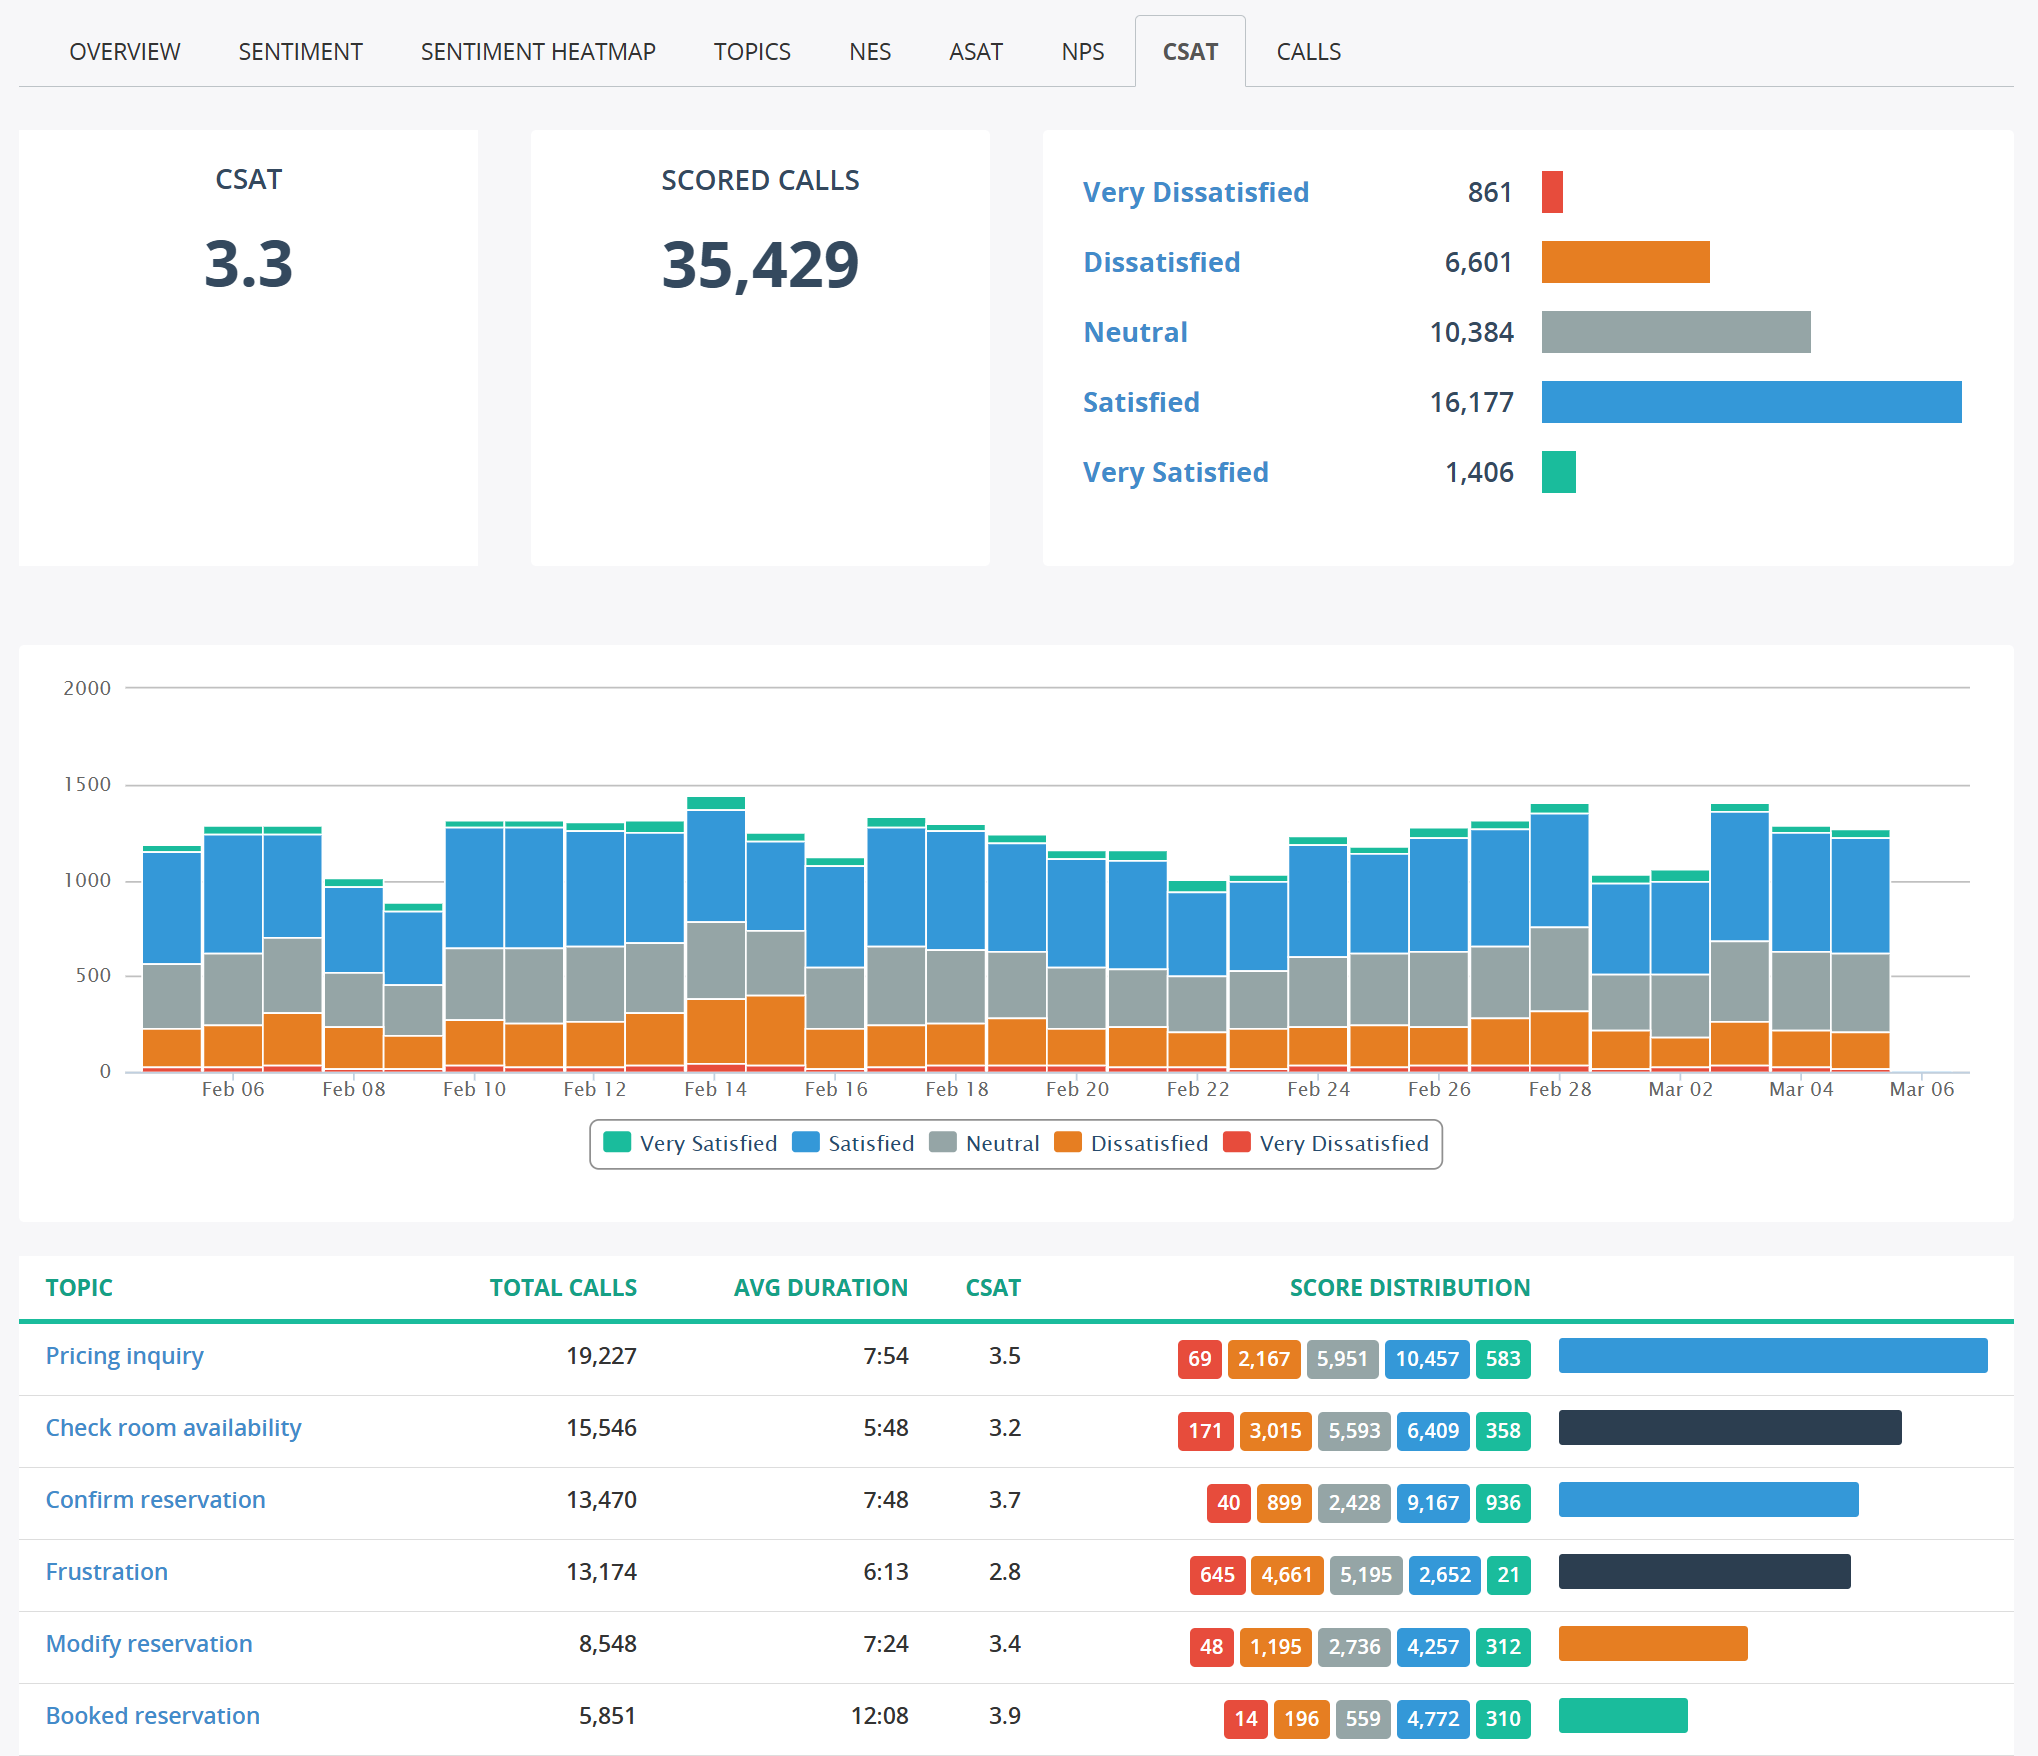Open the CALLS tab
The height and width of the screenshot is (1756, 2038).
[1308, 52]
